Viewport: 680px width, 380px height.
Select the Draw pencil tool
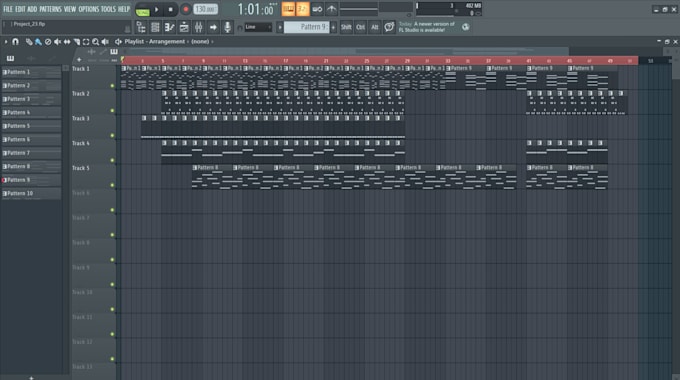click(29, 42)
